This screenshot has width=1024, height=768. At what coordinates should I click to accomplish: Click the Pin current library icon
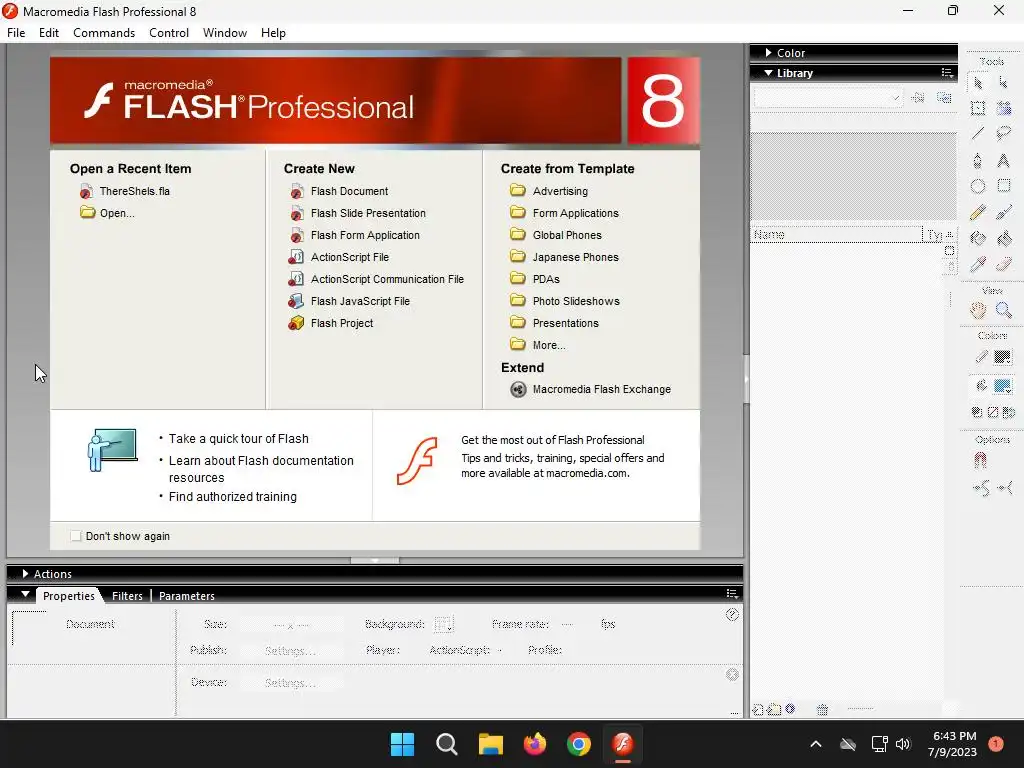pos(918,98)
